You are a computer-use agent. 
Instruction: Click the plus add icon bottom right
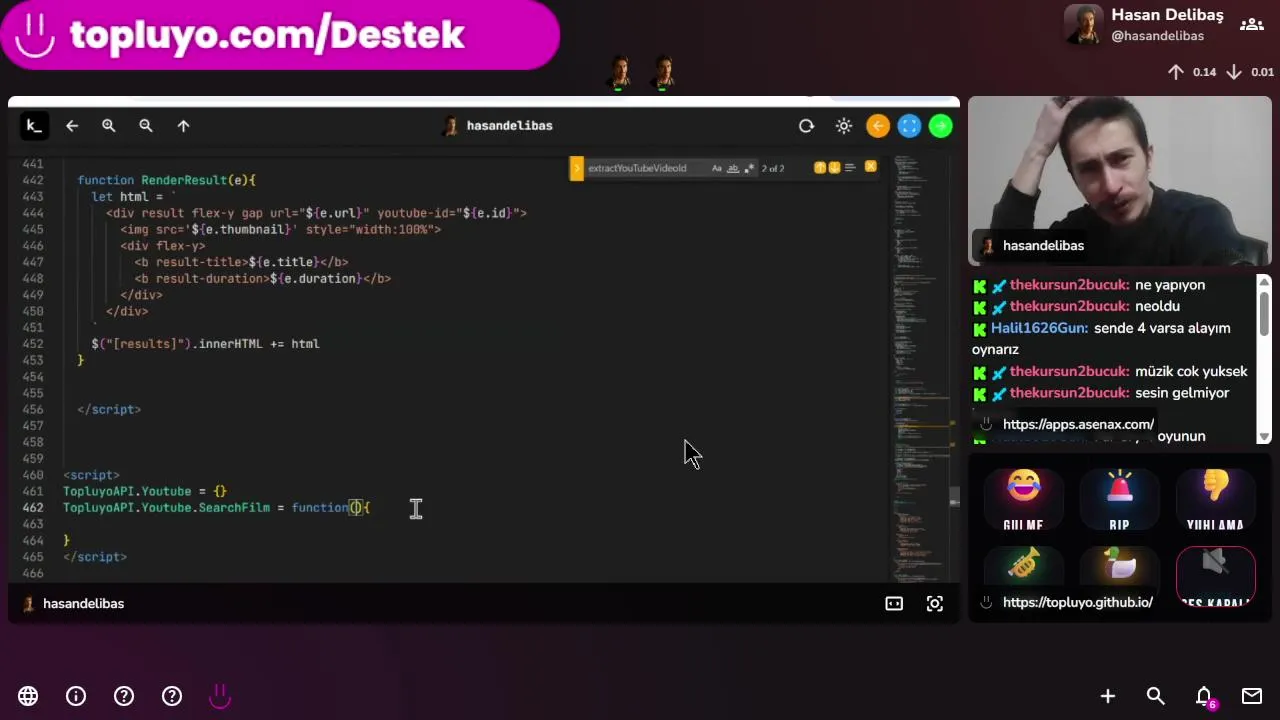[x=1108, y=696]
